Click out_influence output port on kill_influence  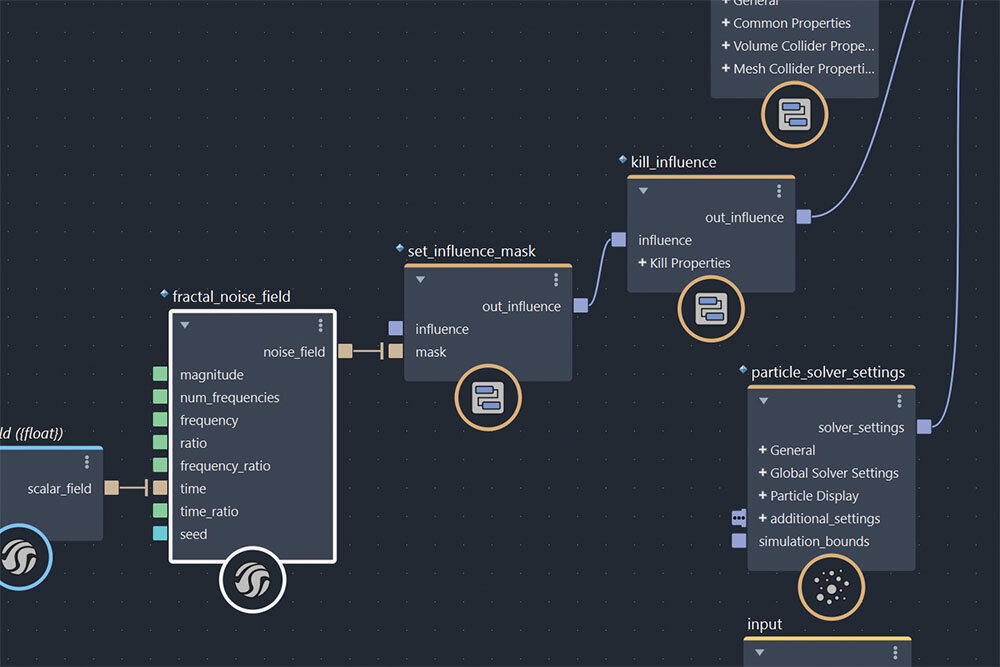[x=804, y=217]
